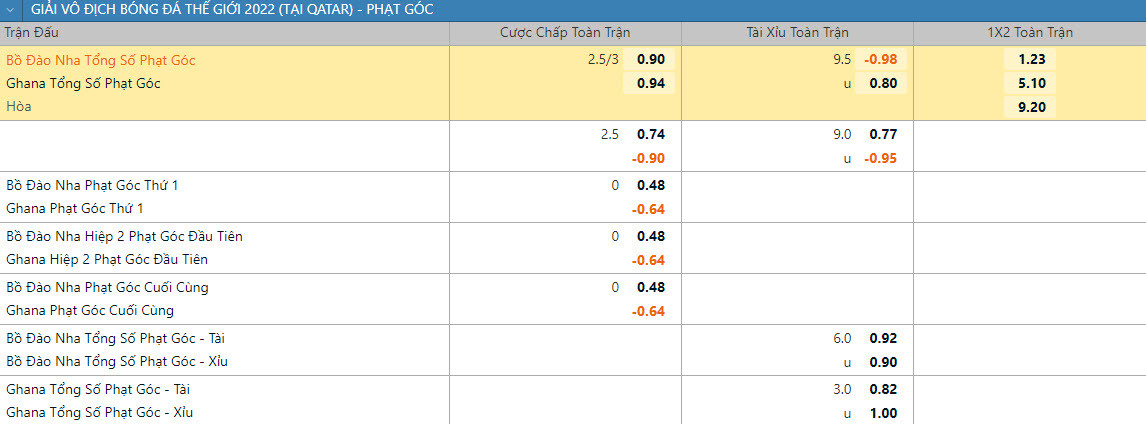Pick under 9.0 odds -0.95

[881, 158]
